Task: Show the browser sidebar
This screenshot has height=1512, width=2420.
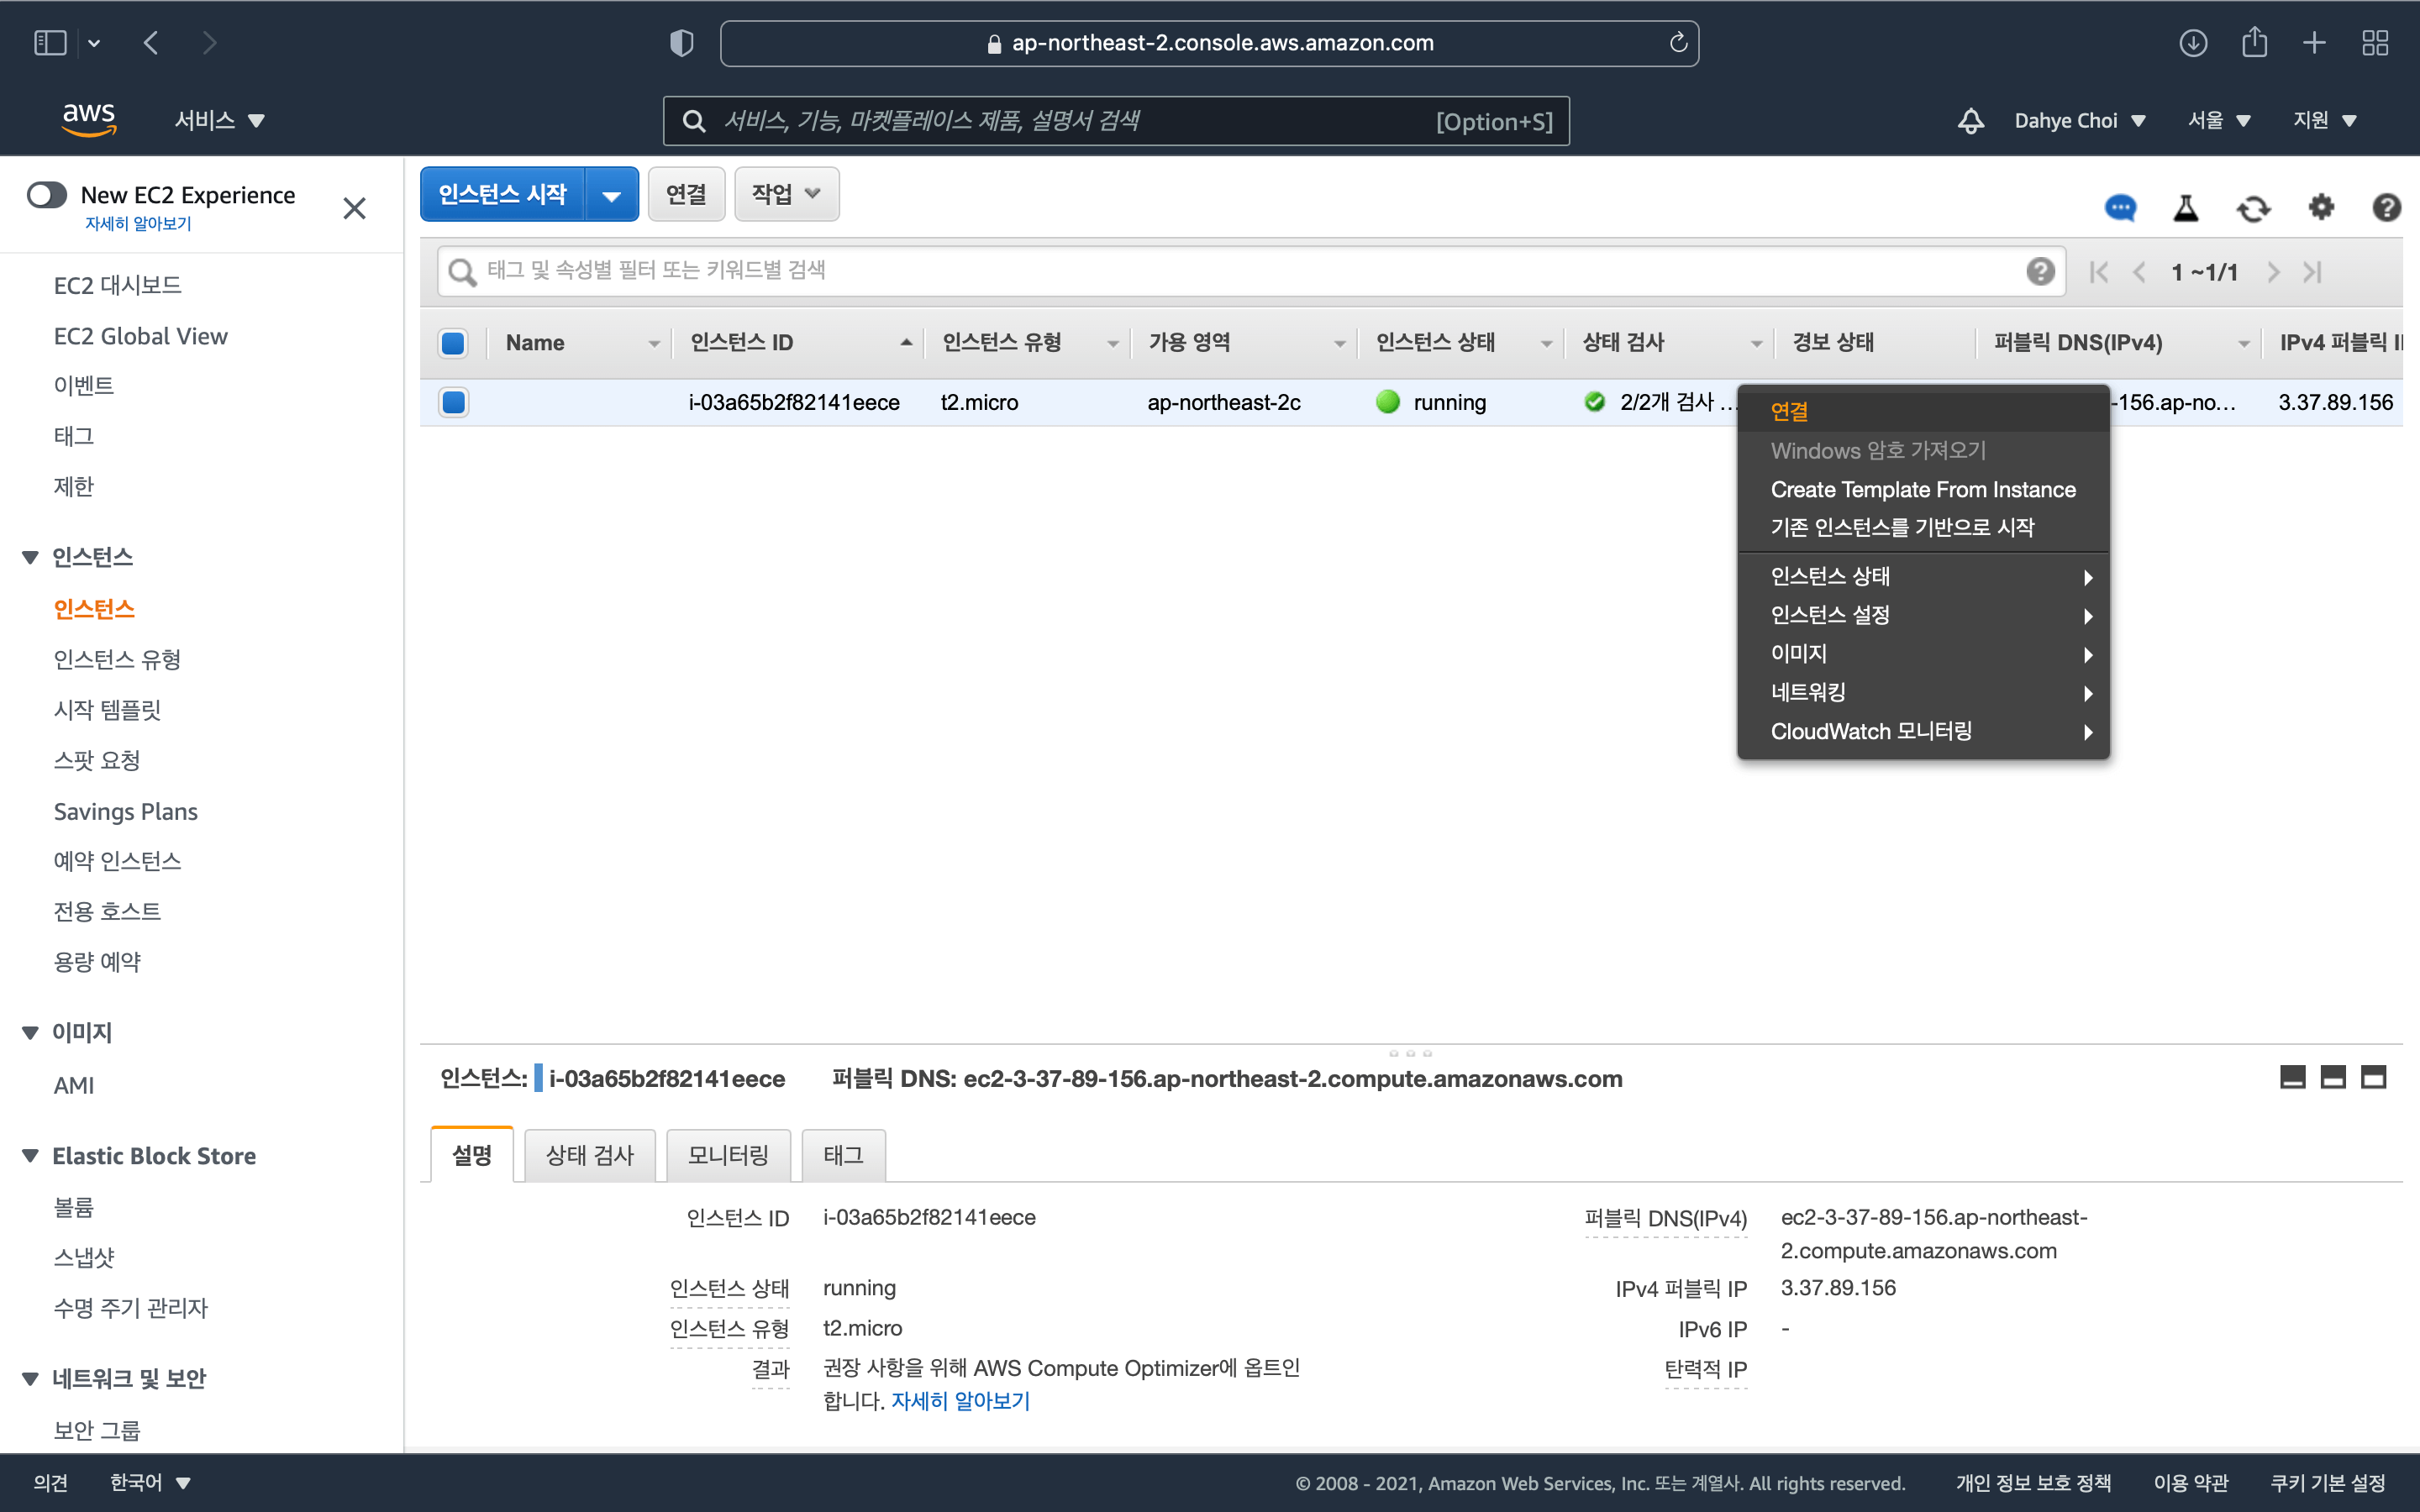Action: [50, 43]
